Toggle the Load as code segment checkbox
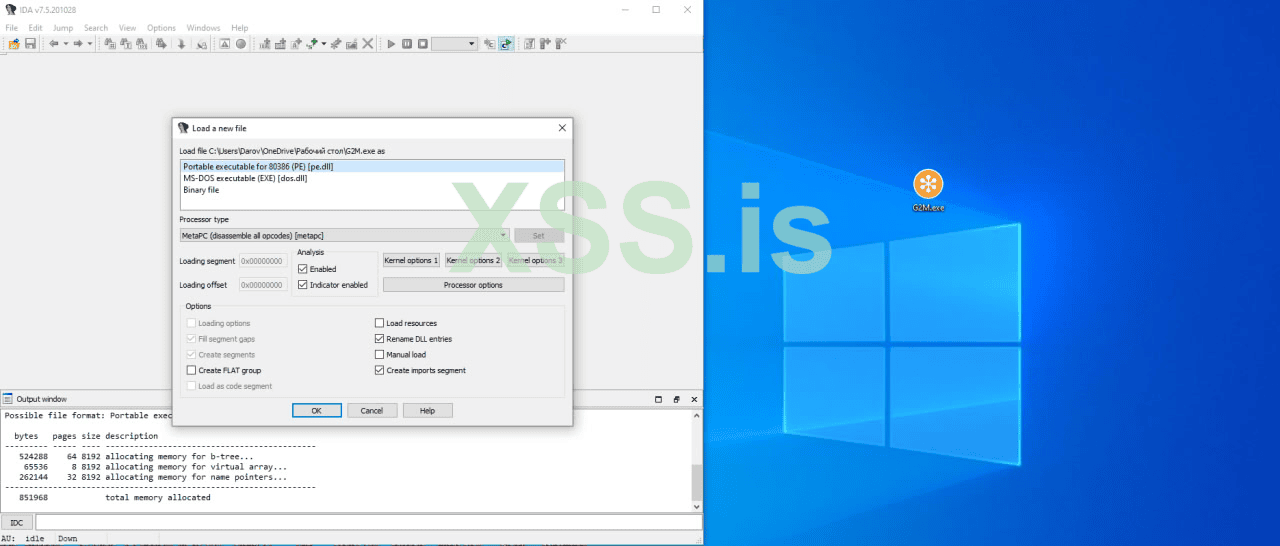The image size is (1280, 546). pos(191,386)
